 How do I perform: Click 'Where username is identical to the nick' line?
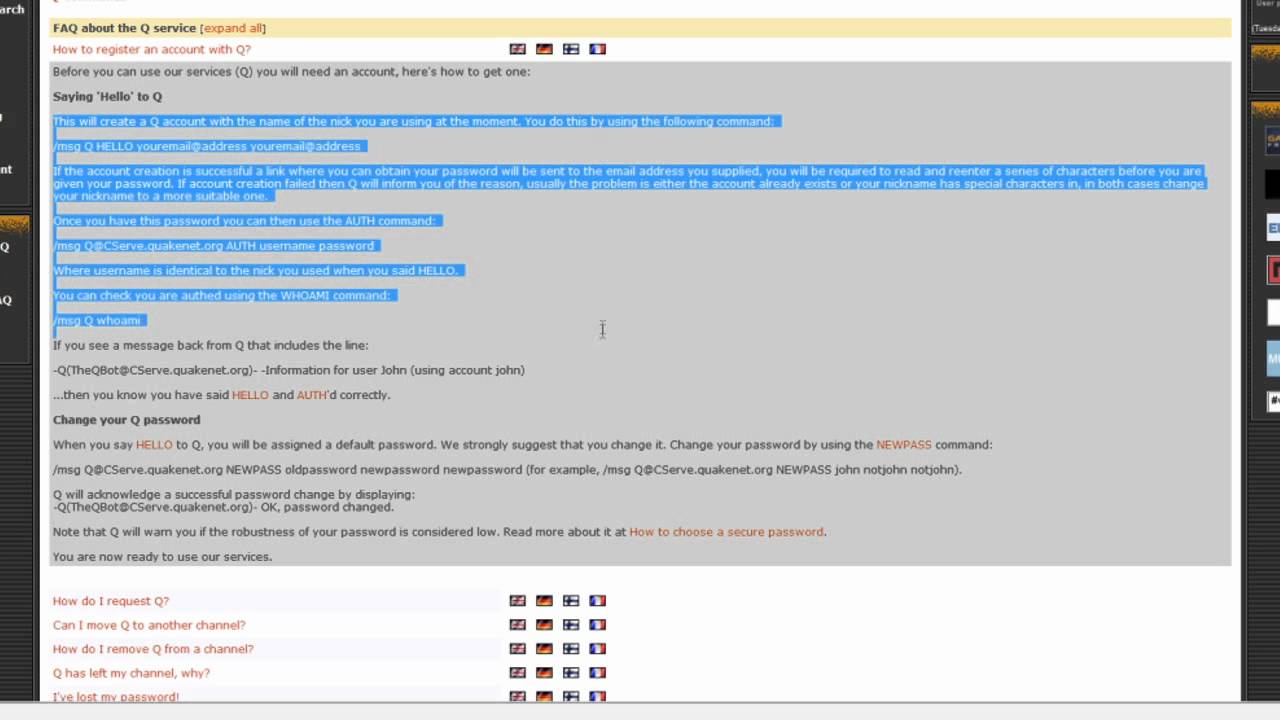pyautogui.click(x=256, y=271)
